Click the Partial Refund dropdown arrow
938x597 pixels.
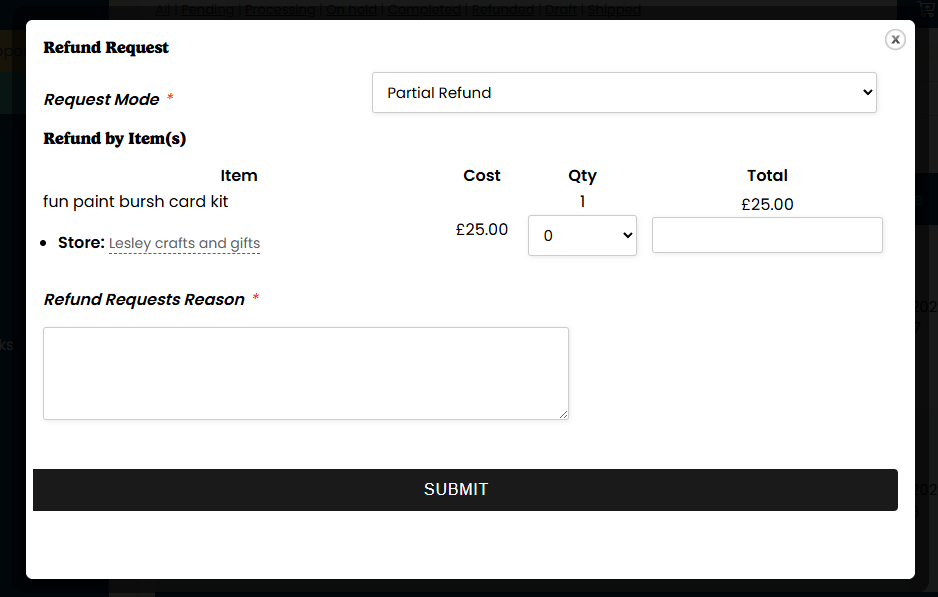click(866, 93)
